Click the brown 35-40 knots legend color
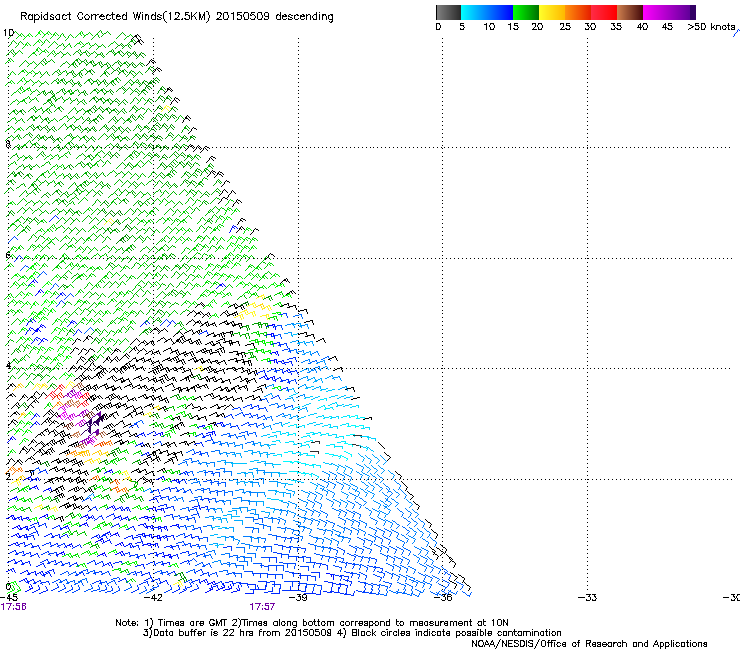 click(630, 12)
